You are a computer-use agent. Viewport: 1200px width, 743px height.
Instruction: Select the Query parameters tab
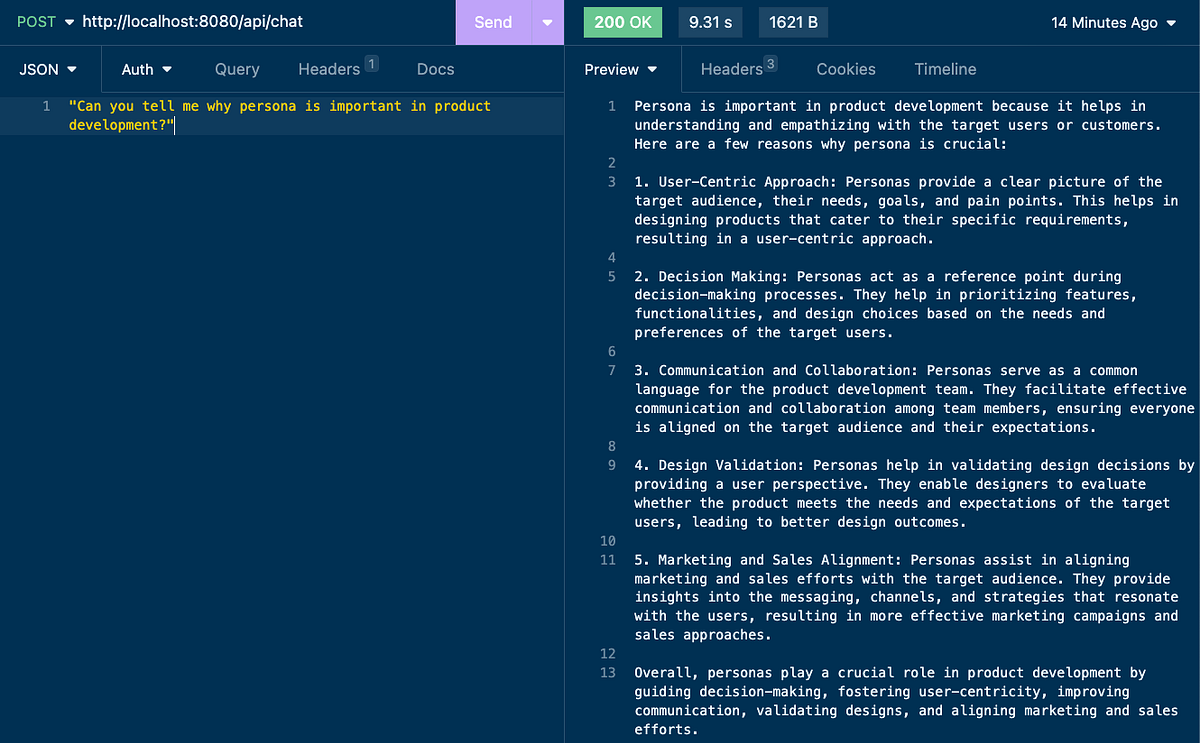pyautogui.click(x=237, y=69)
